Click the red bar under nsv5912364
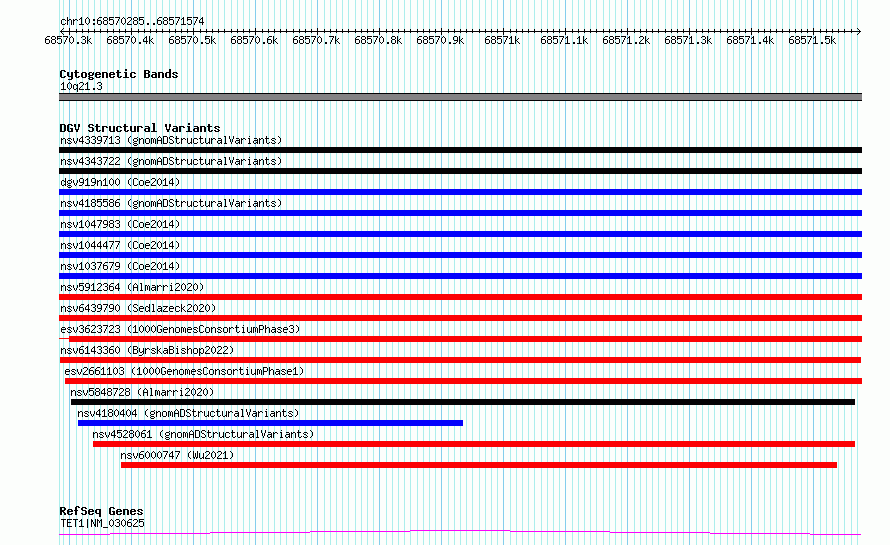This screenshot has height=545, width=890. [x=460, y=297]
